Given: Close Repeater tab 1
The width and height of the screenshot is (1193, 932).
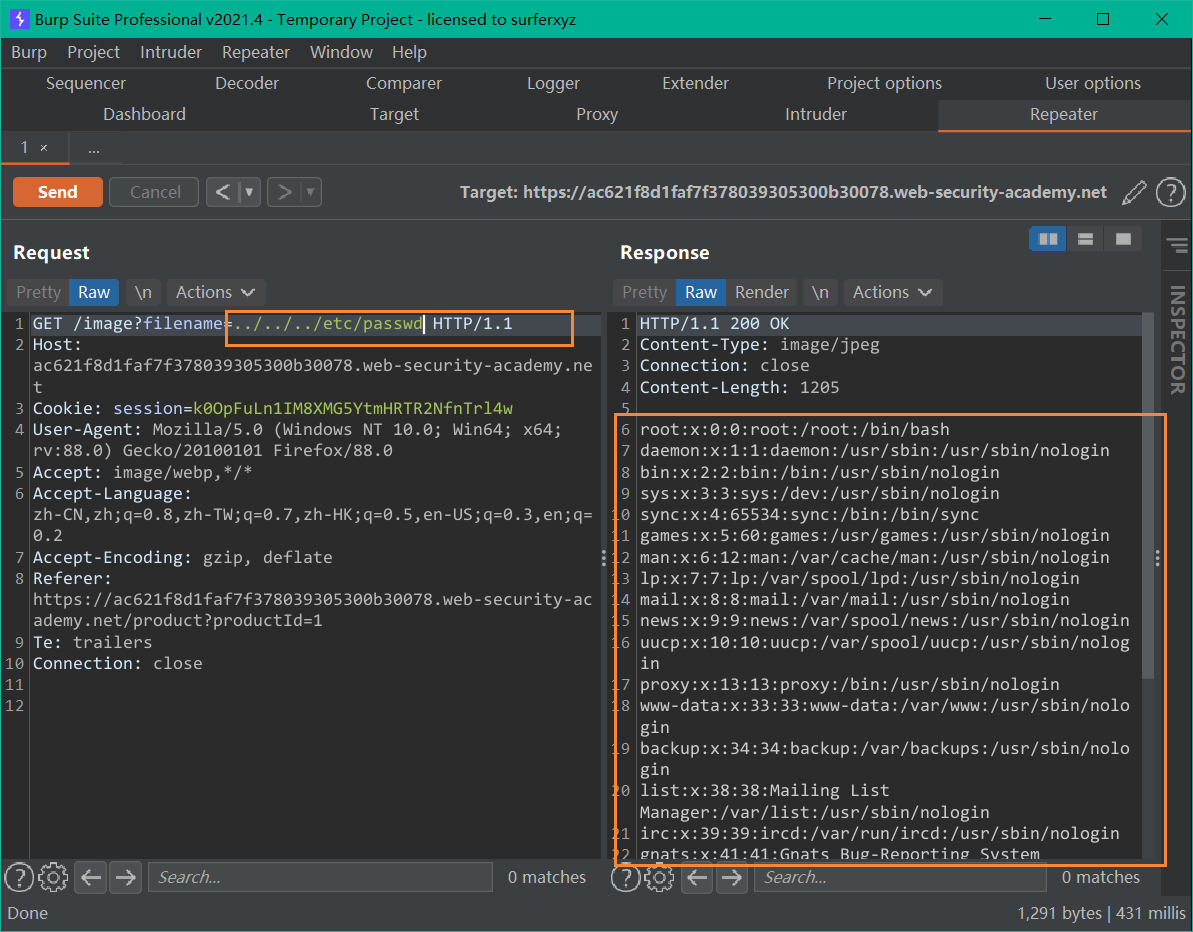Looking at the screenshot, I should (44, 148).
